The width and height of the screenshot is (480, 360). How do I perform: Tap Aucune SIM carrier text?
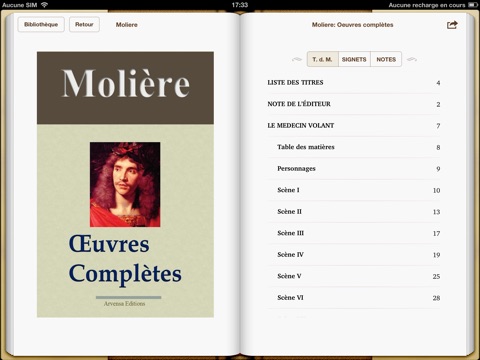coord(19,5)
